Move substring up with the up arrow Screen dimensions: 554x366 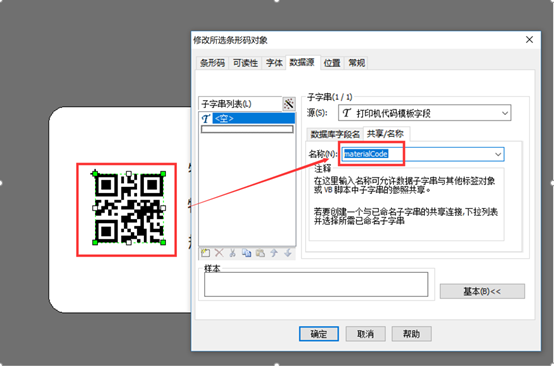click(274, 253)
